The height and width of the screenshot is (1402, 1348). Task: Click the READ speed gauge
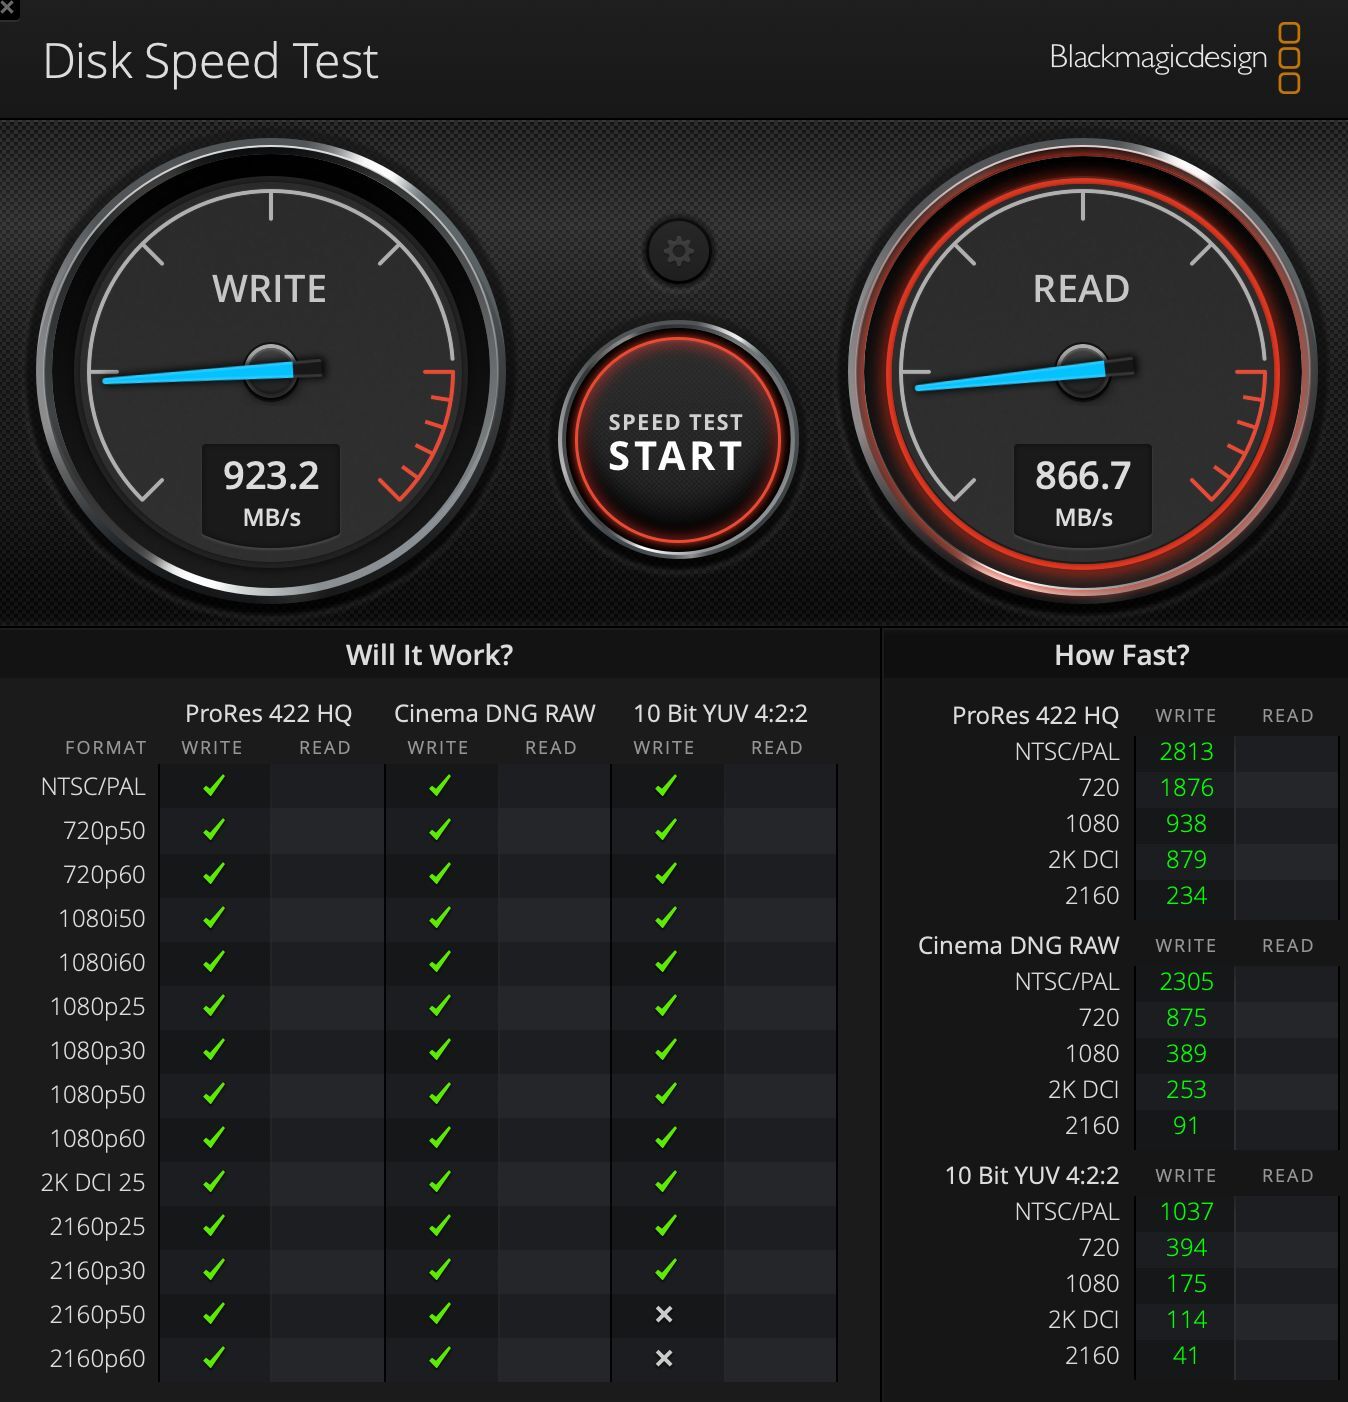click(x=1082, y=370)
